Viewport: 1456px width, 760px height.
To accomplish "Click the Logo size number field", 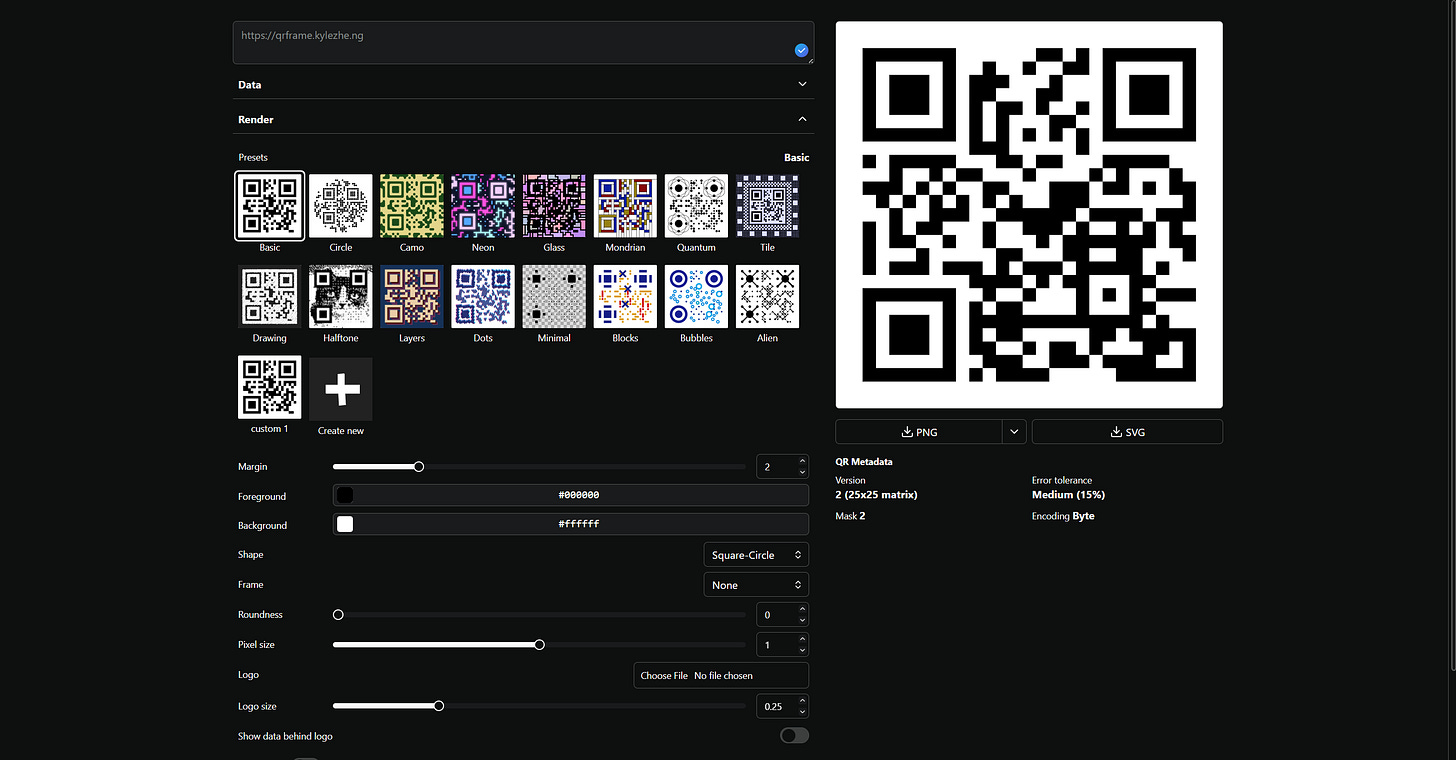I will (x=782, y=706).
